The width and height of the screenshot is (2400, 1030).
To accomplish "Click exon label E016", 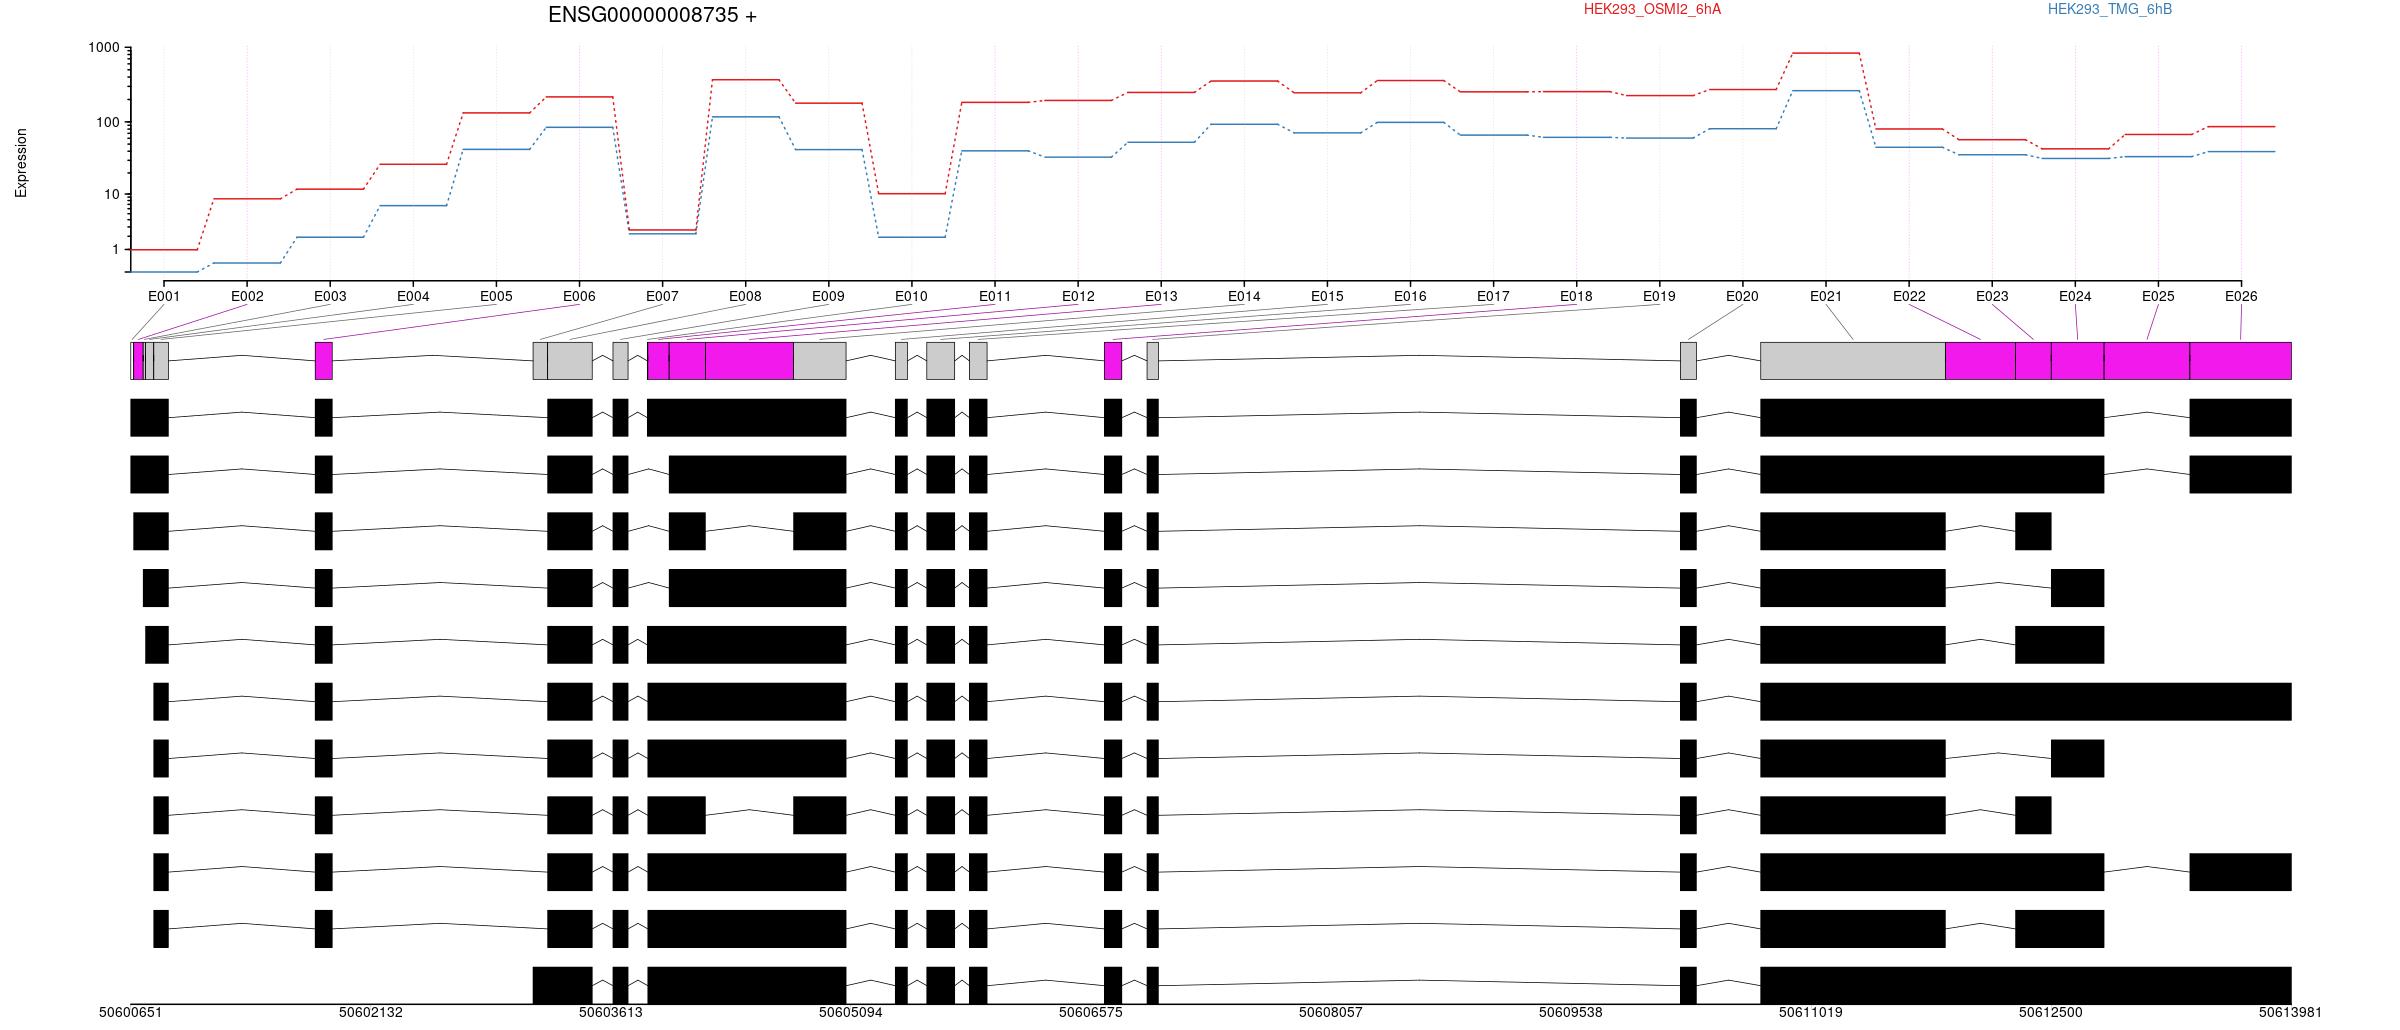I will [x=1410, y=296].
